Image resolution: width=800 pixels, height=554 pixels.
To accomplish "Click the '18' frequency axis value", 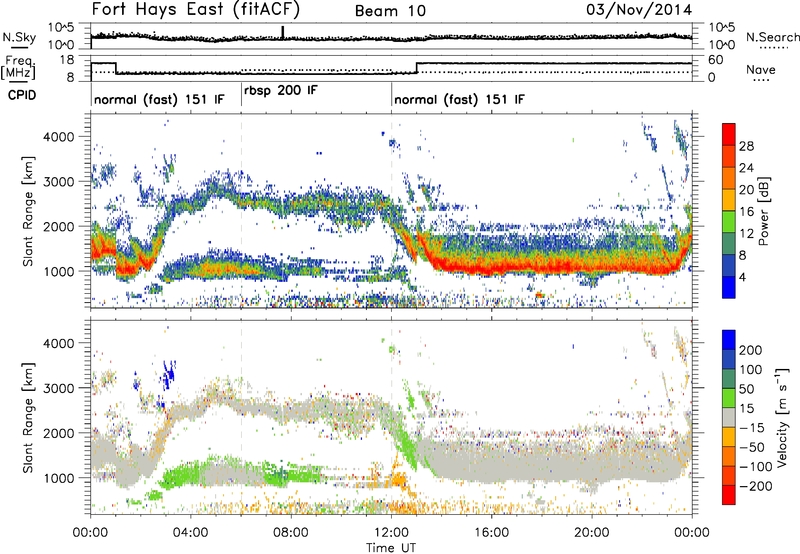I will tap(66, 60).
